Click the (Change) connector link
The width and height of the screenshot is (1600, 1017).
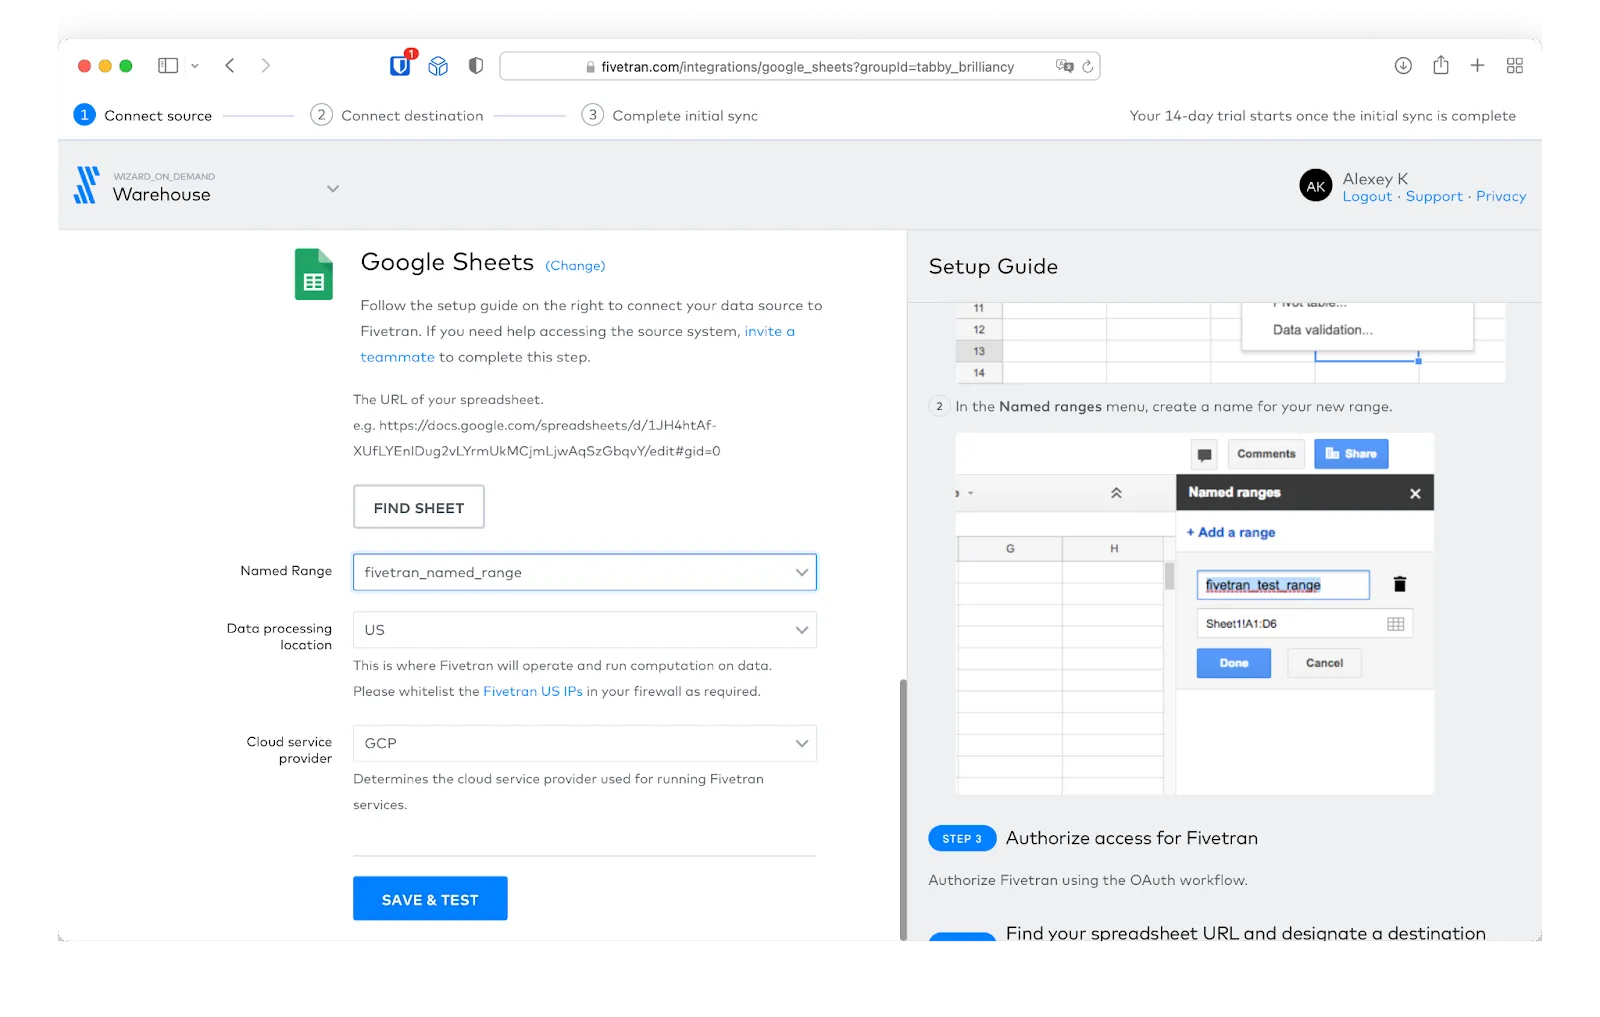pyautogui.click(x=575, y=266)
